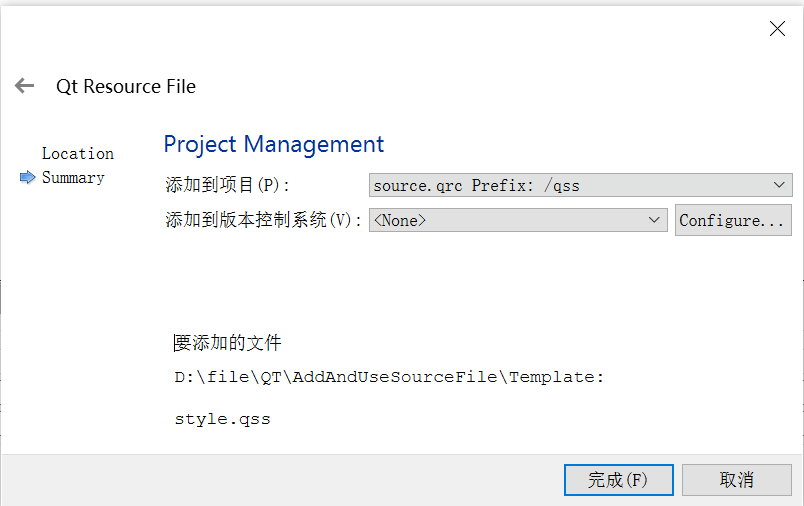Click the blue arrow next to Summary
804x506 pixels.
point(27,178)
